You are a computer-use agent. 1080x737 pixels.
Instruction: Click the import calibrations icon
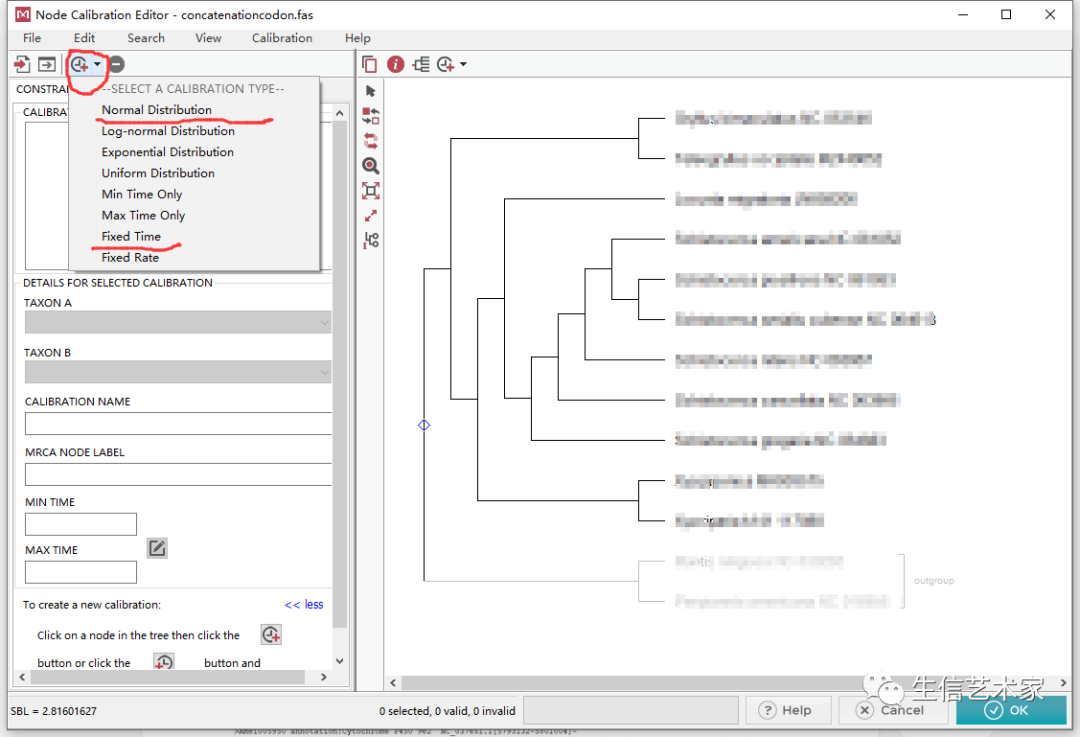[x=22, y=64]
